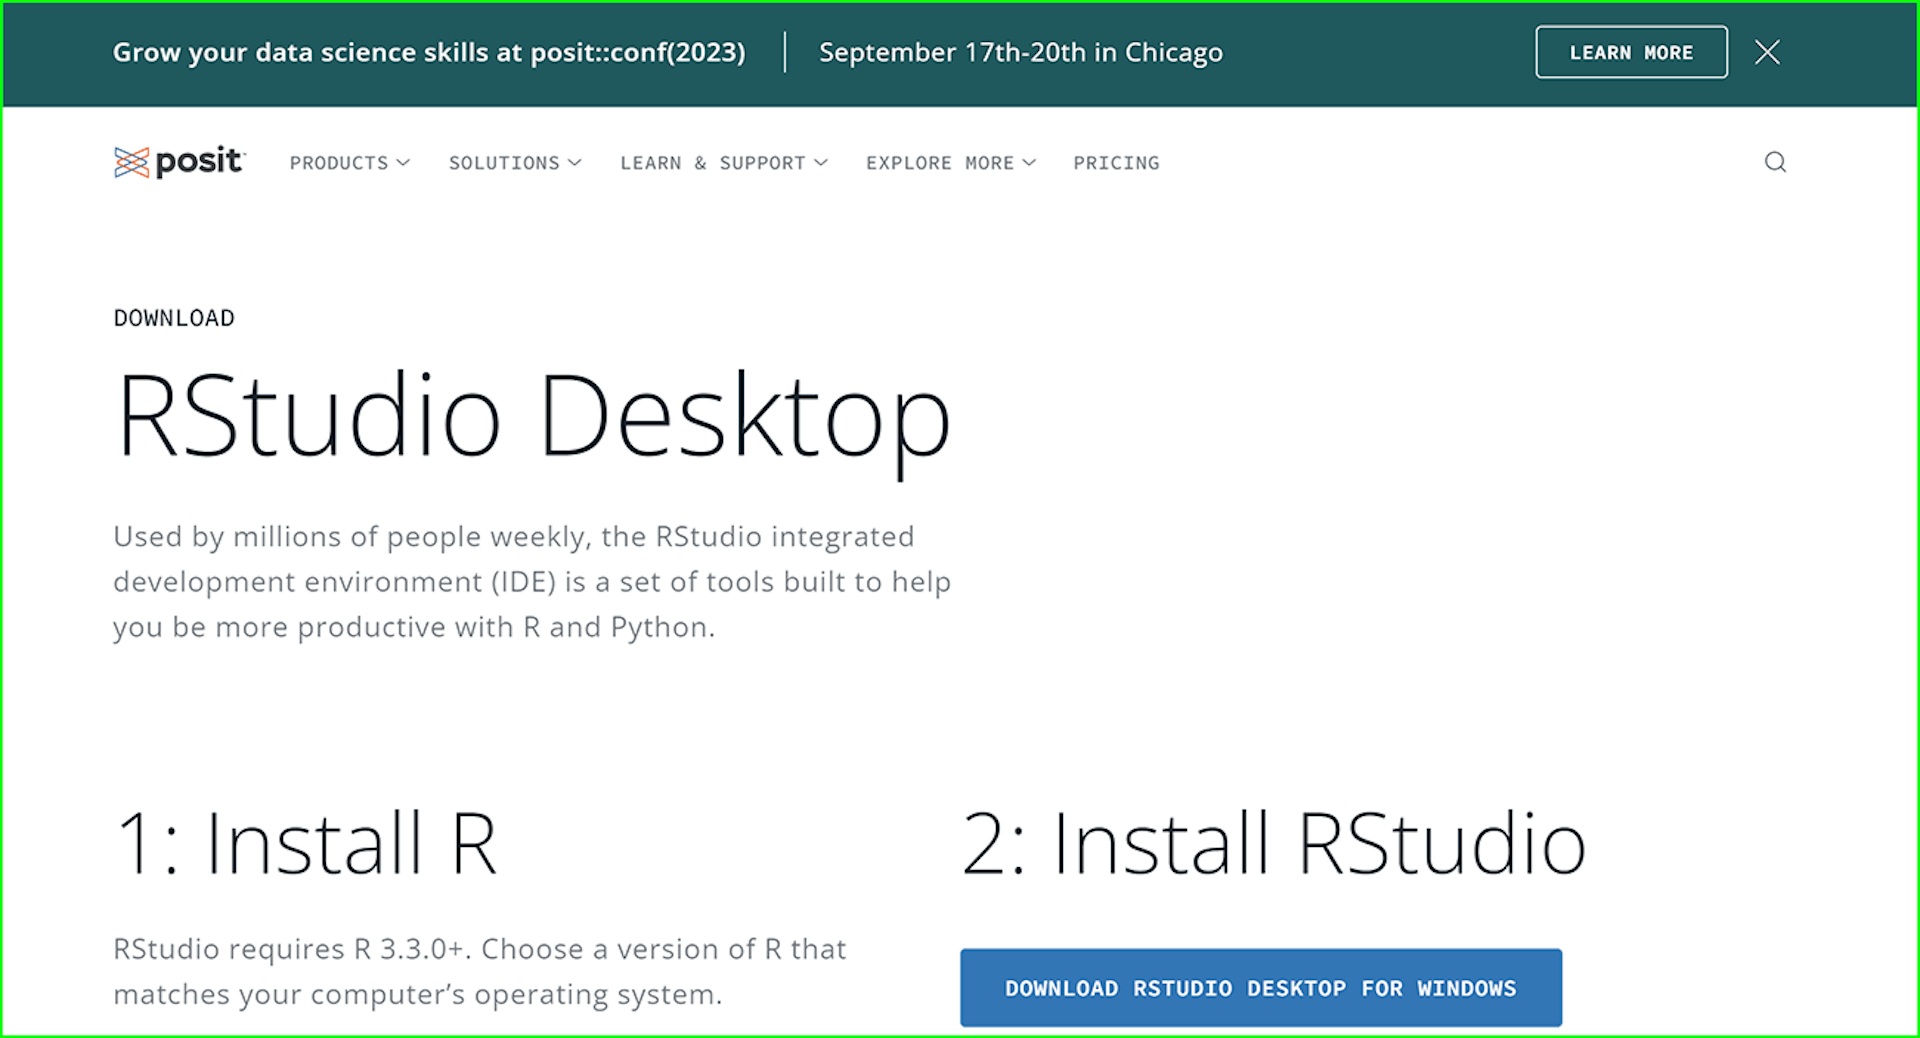Click the Posit logo mark
This screenshot has width=1920, height=1038.
click(131, 161)
